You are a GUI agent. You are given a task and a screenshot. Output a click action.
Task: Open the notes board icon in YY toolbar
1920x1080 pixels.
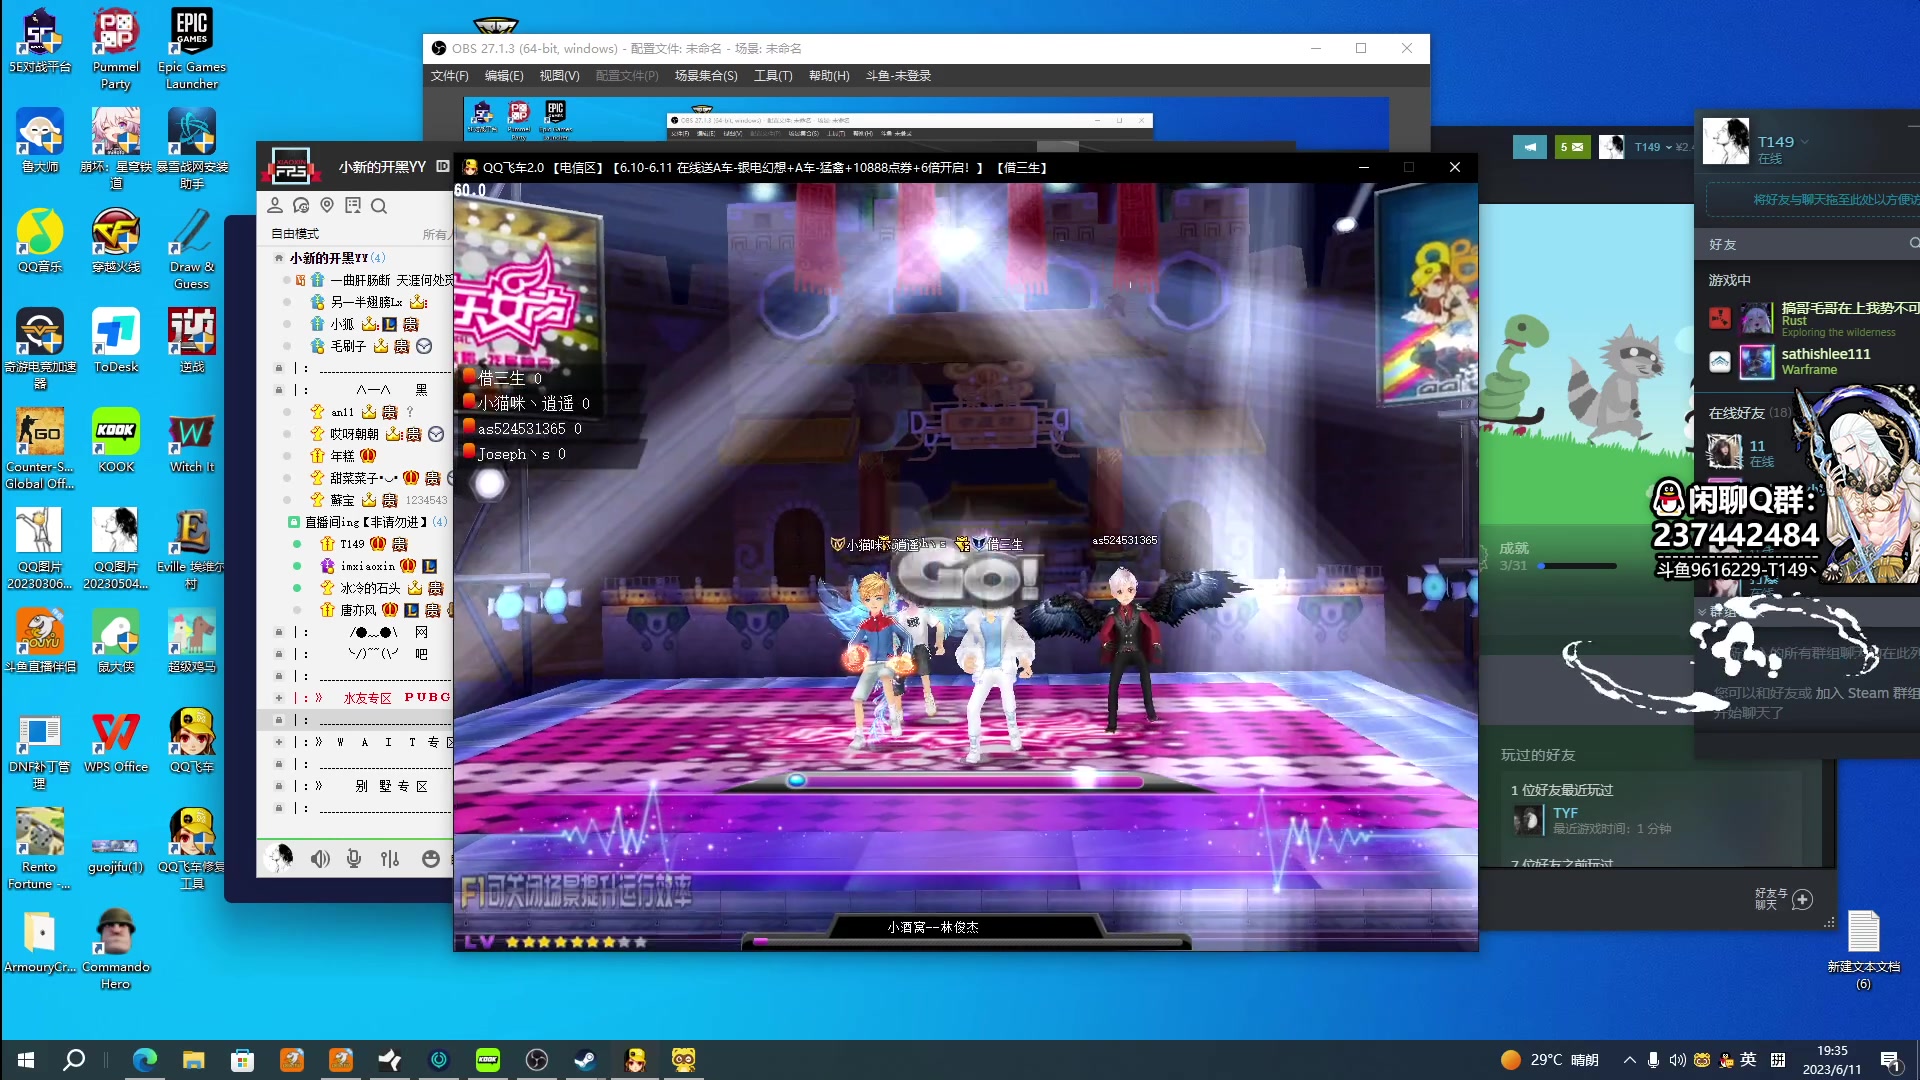click(x=353, y=205)
